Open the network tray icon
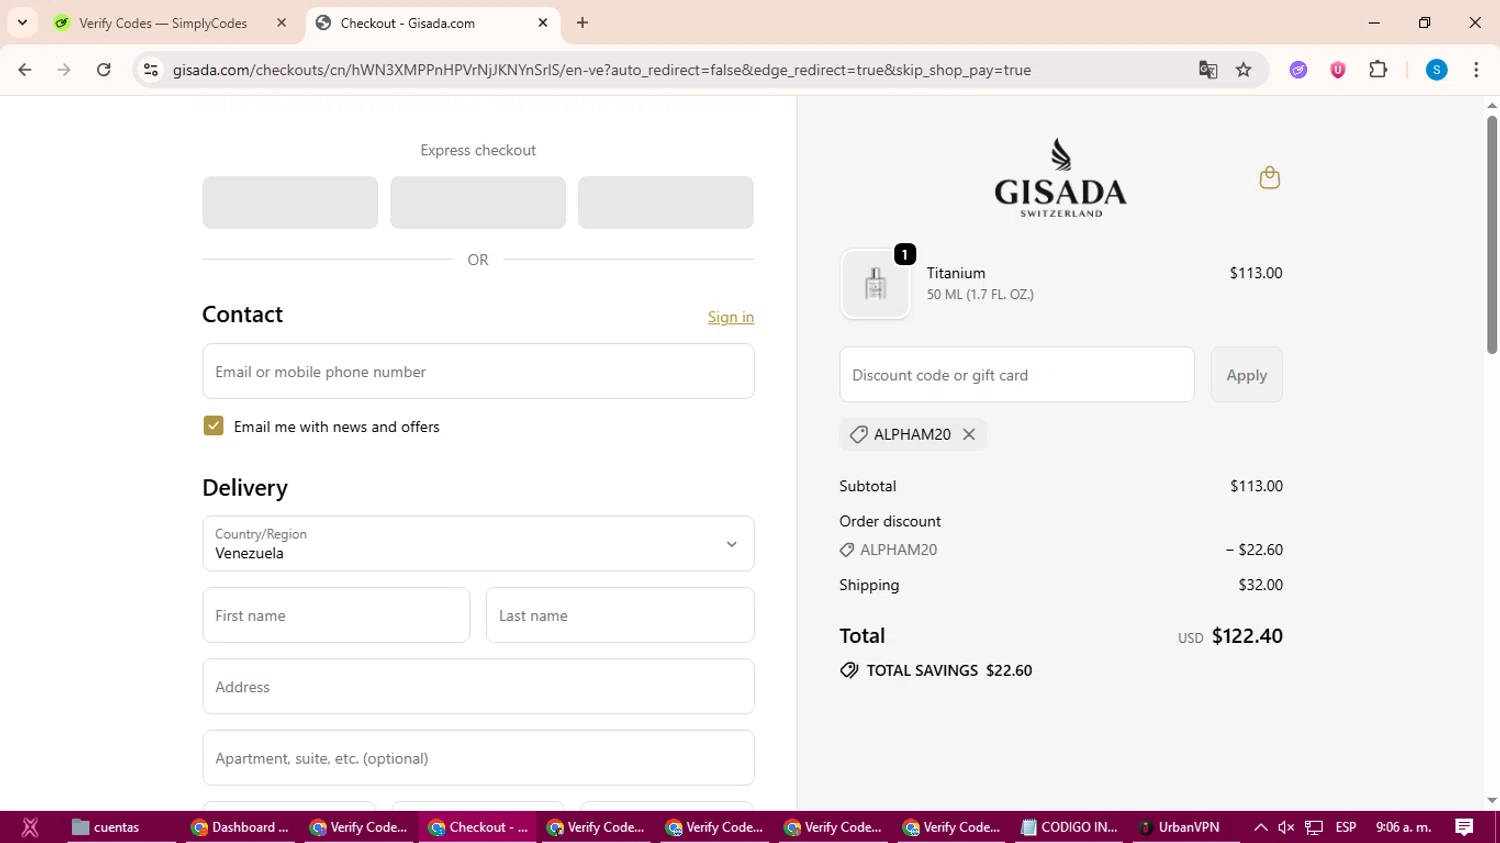This screenshot has height=843, width=1500. click(x=1314, y=827)
